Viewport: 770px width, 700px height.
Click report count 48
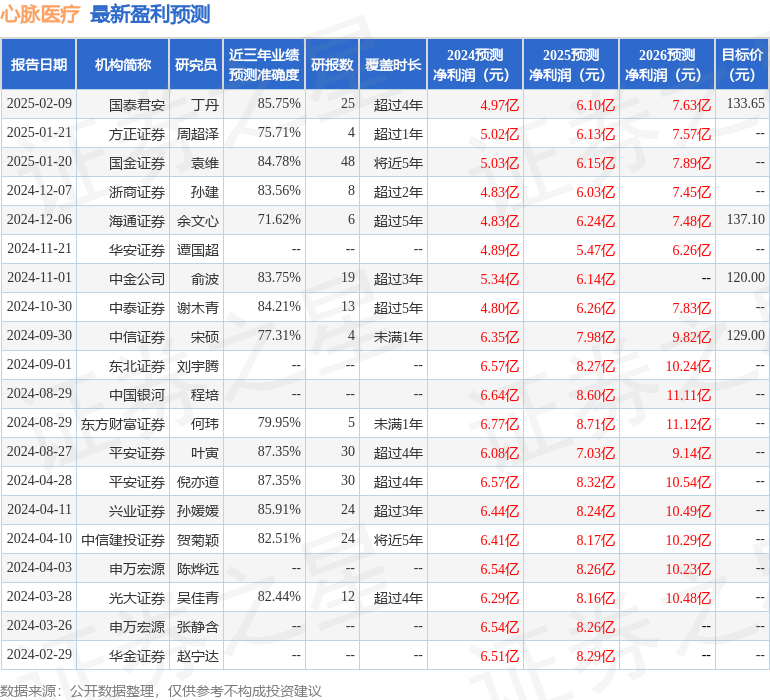[x=348, y=162]
